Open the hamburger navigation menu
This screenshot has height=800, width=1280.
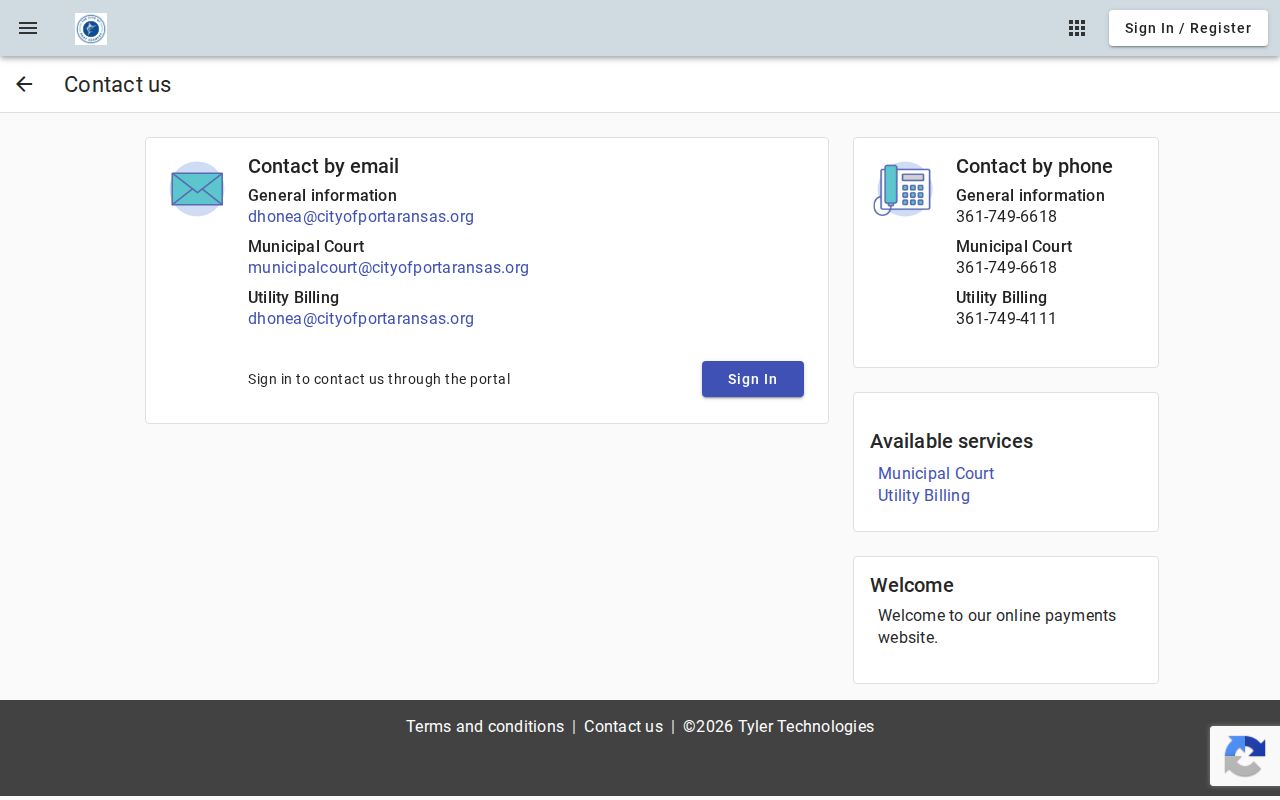point(28,28)
